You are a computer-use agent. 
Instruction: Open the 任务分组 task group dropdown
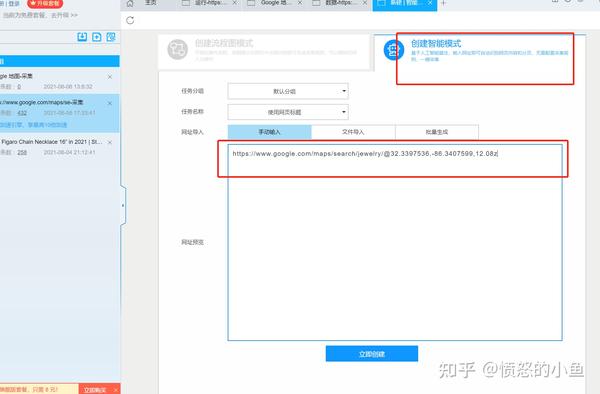[288, 91]
